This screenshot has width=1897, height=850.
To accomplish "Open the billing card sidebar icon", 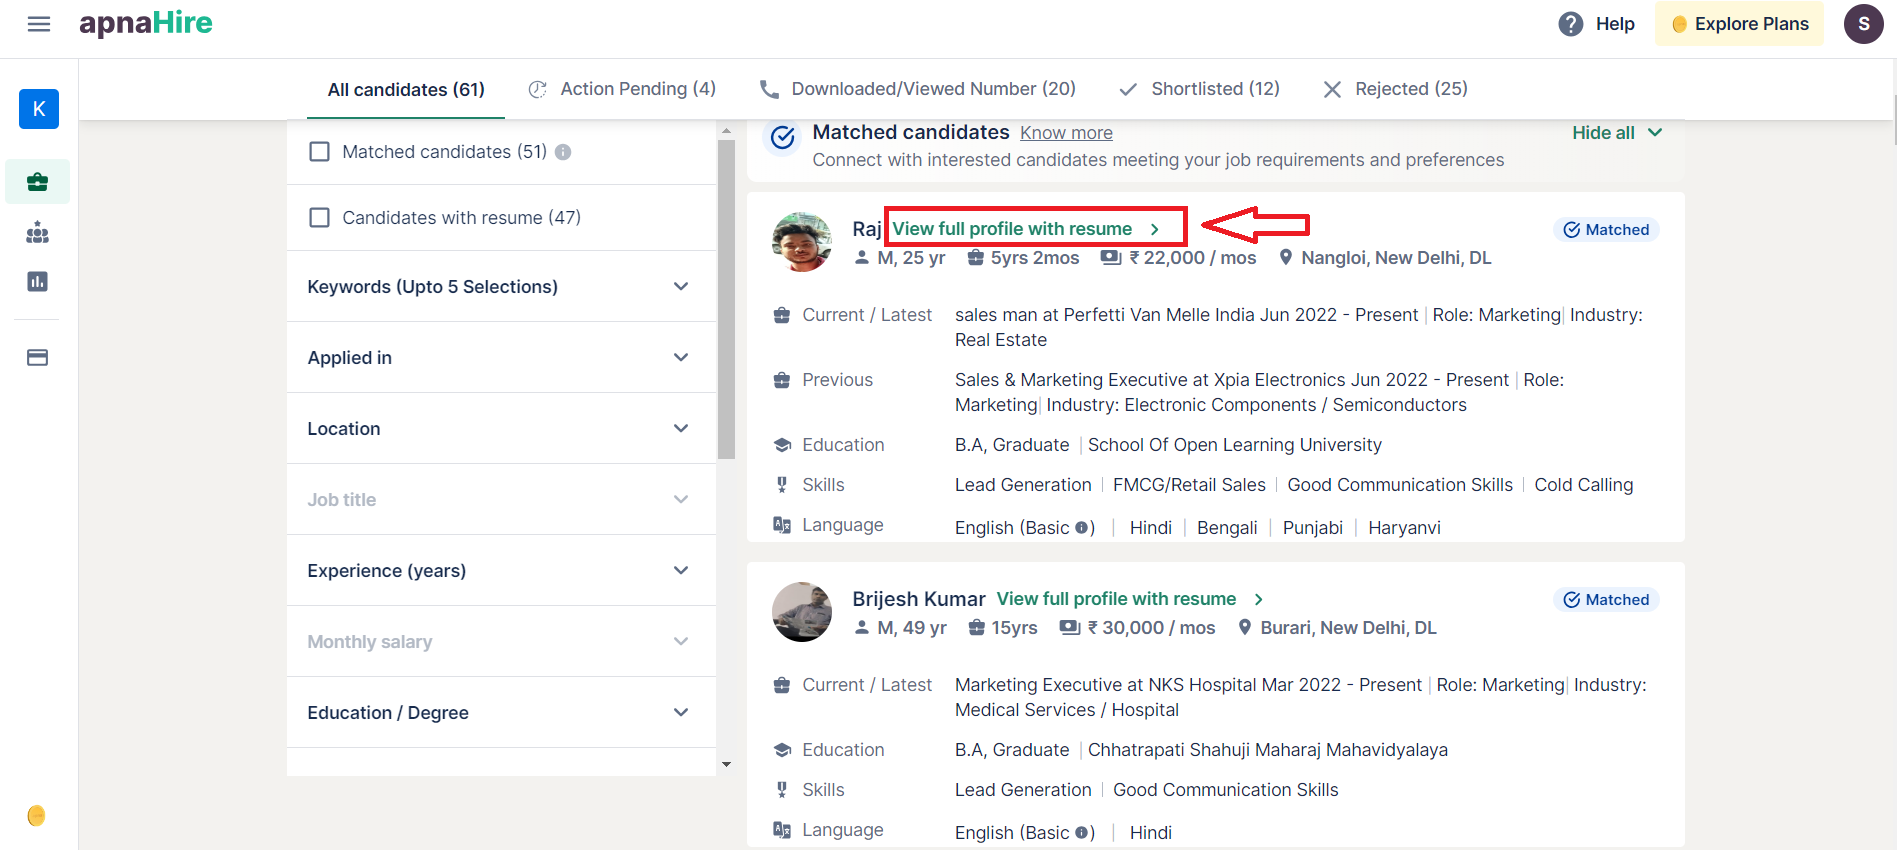I will (38, 358).
